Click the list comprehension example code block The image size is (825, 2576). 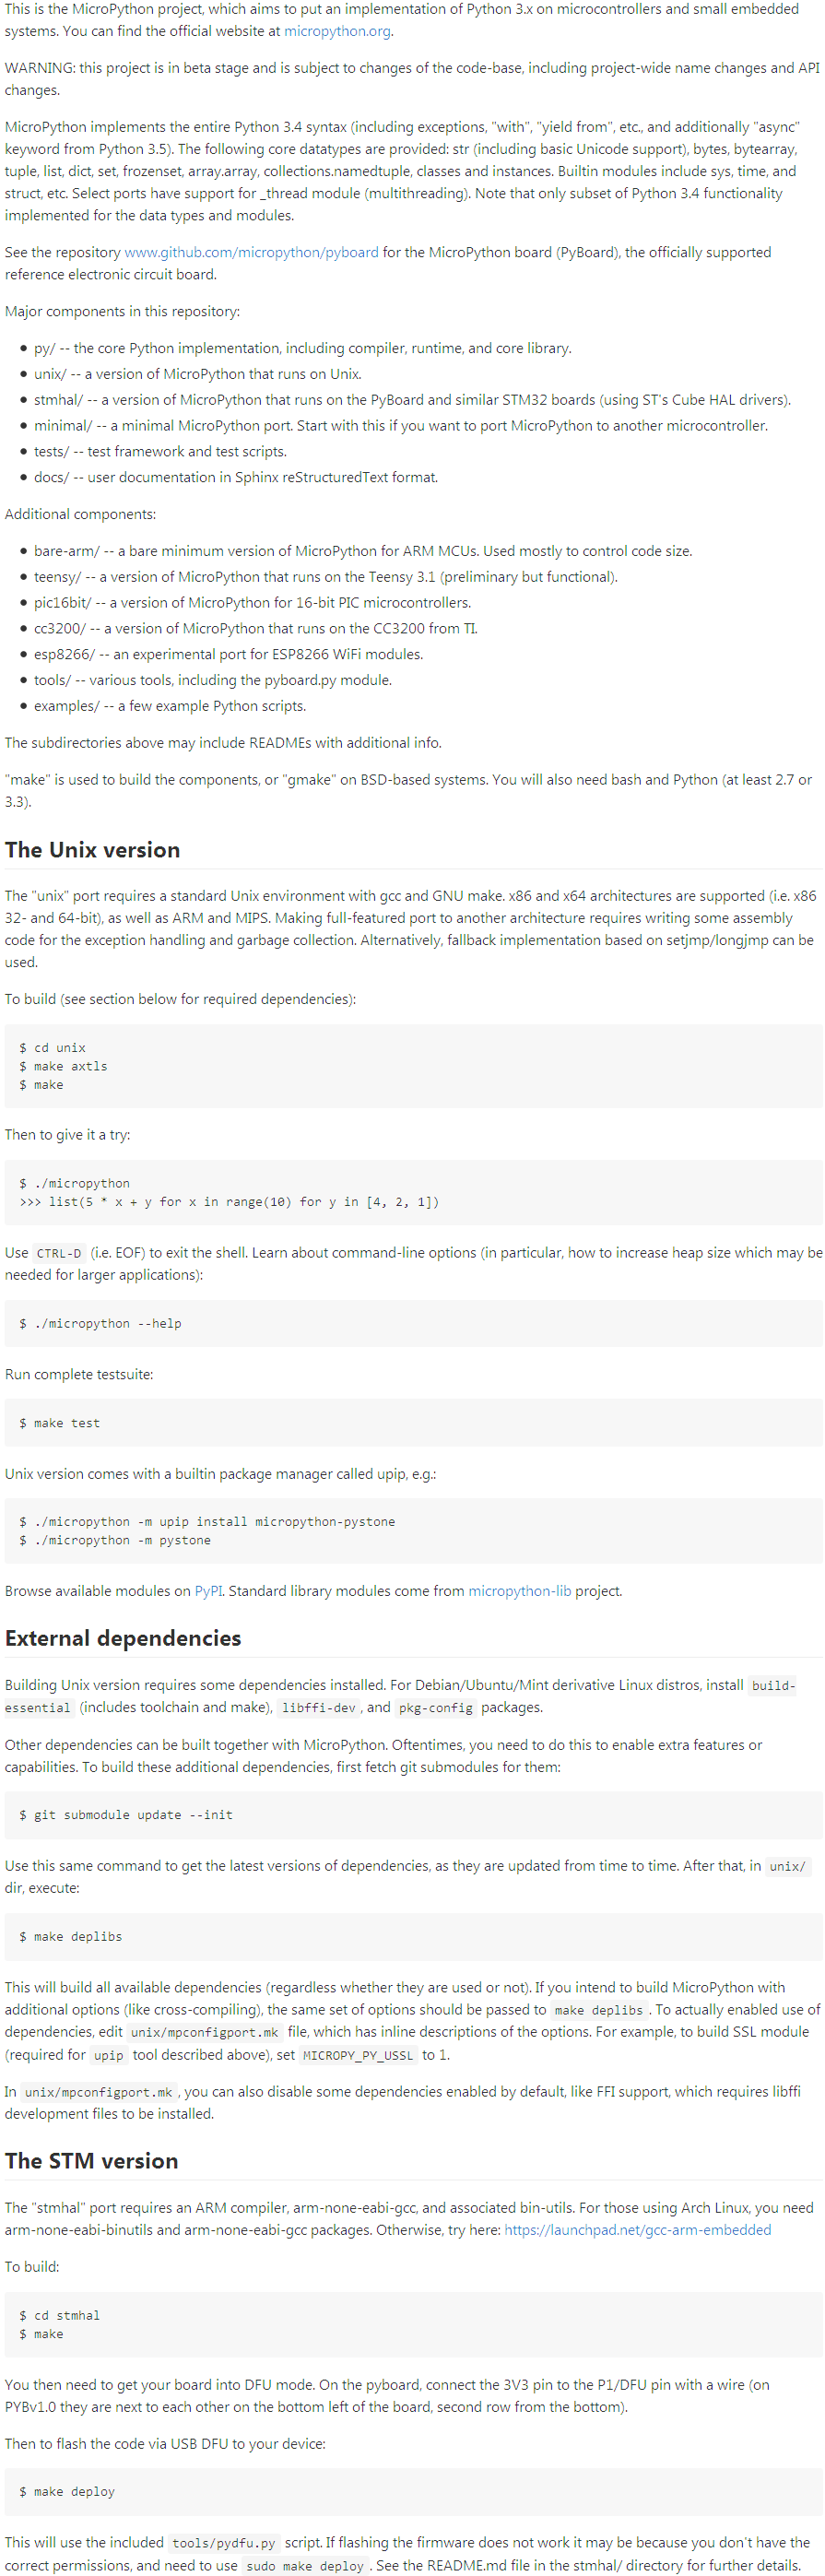413,1192
